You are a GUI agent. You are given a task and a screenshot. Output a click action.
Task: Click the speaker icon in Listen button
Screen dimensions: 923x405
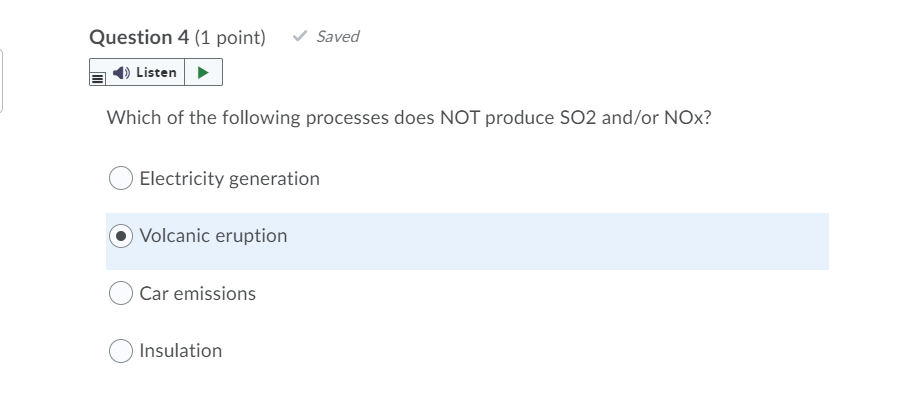[x=120, y=73]
